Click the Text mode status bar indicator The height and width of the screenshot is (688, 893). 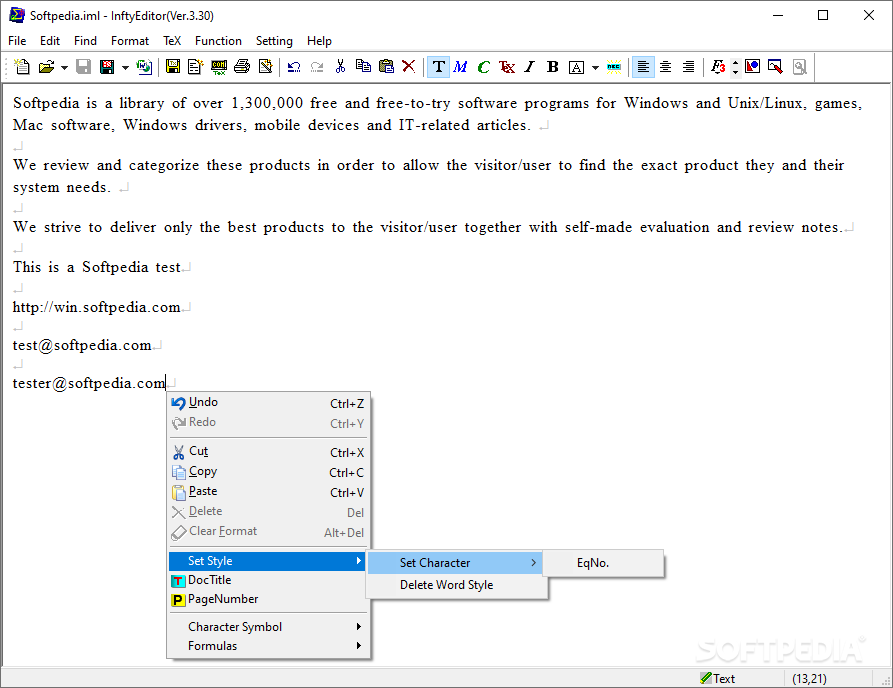coord(718,678)
